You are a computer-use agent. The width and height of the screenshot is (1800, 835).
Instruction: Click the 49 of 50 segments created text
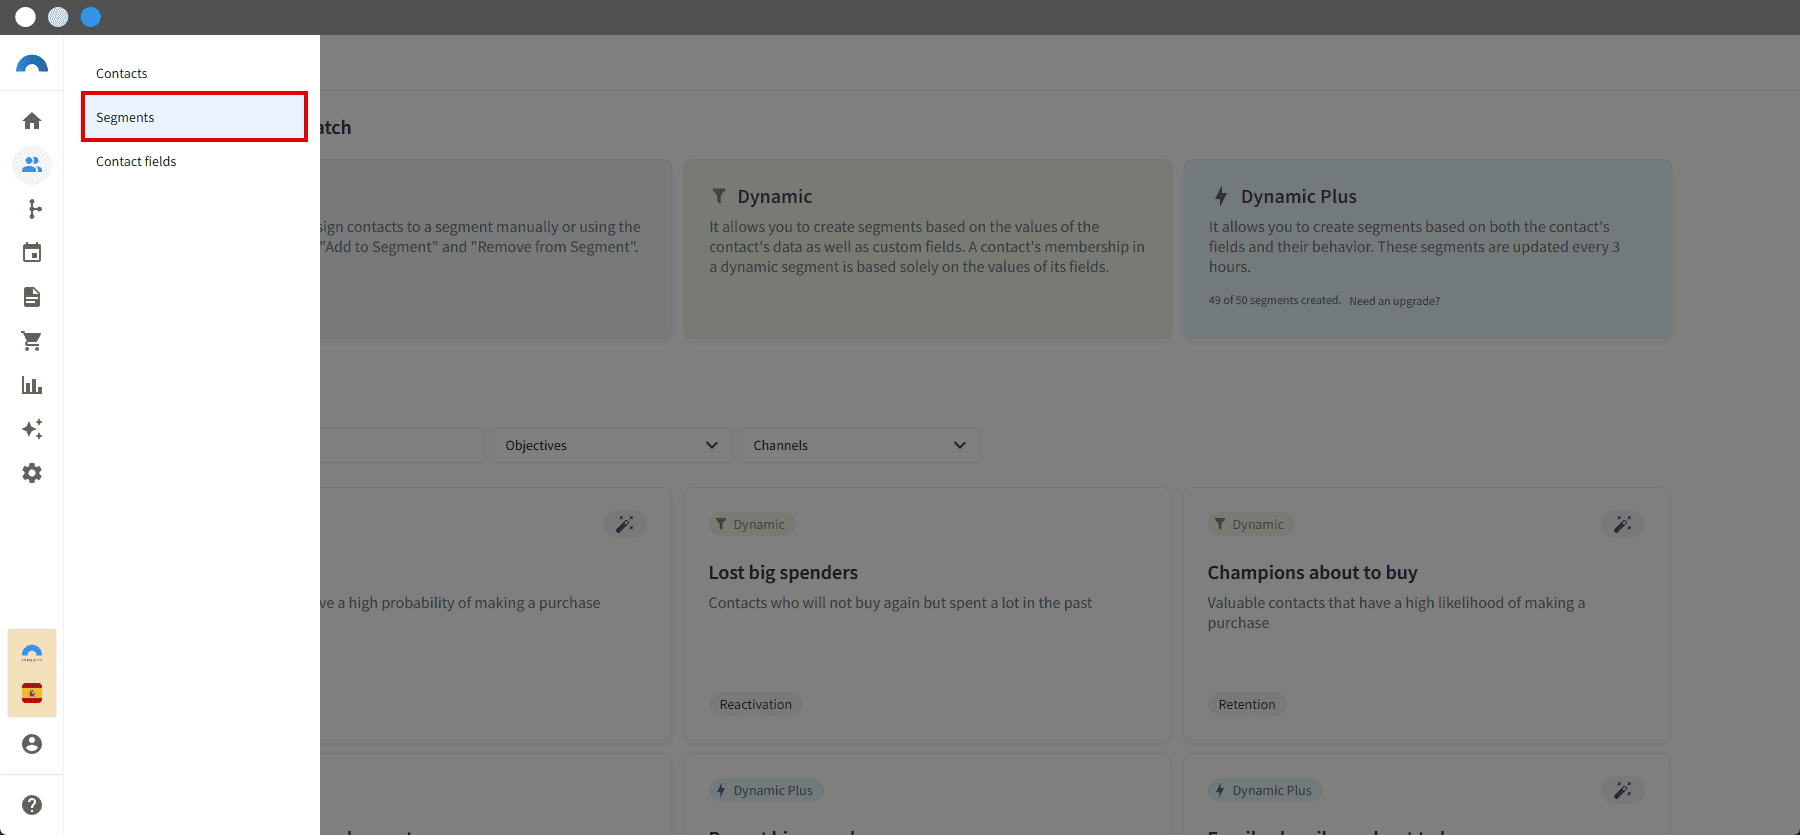coord(1274,300)
